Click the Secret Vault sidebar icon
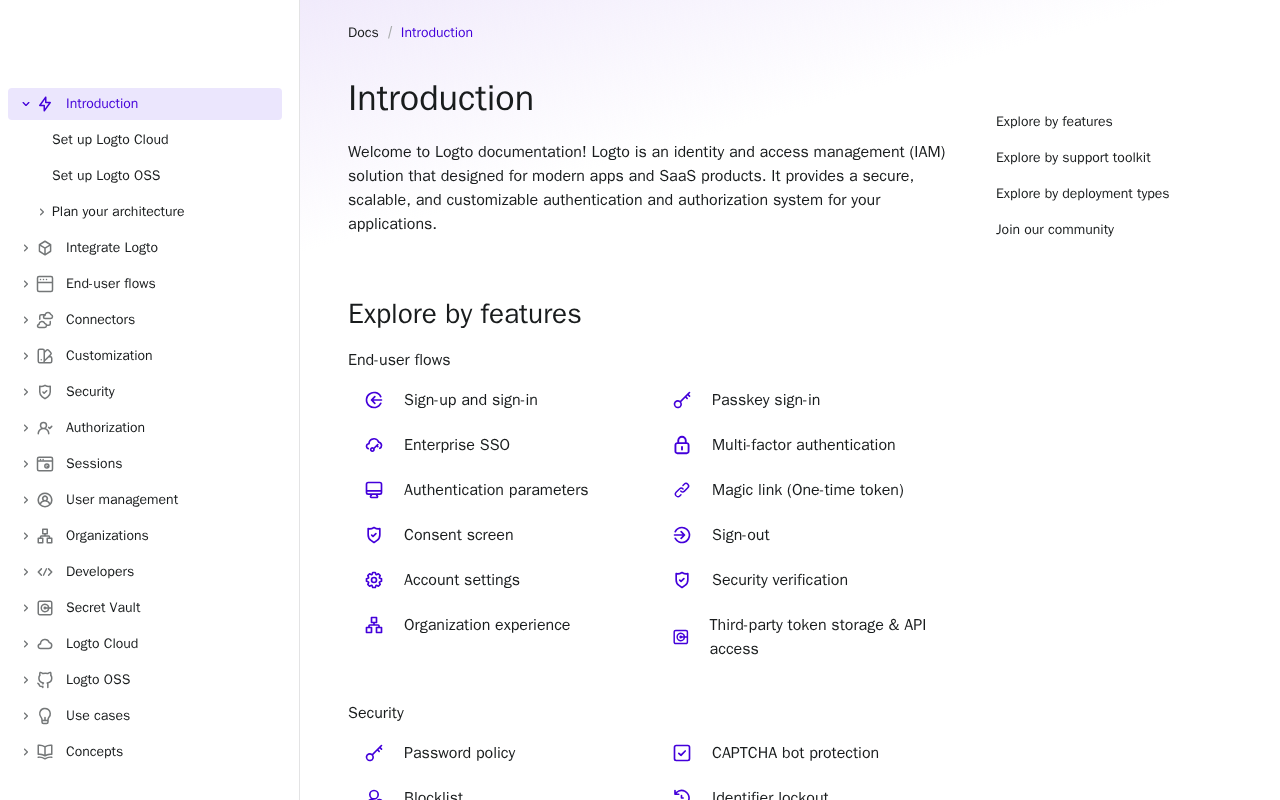The height and width of the screenshot is (800, 1280). (x=45, y=608)
